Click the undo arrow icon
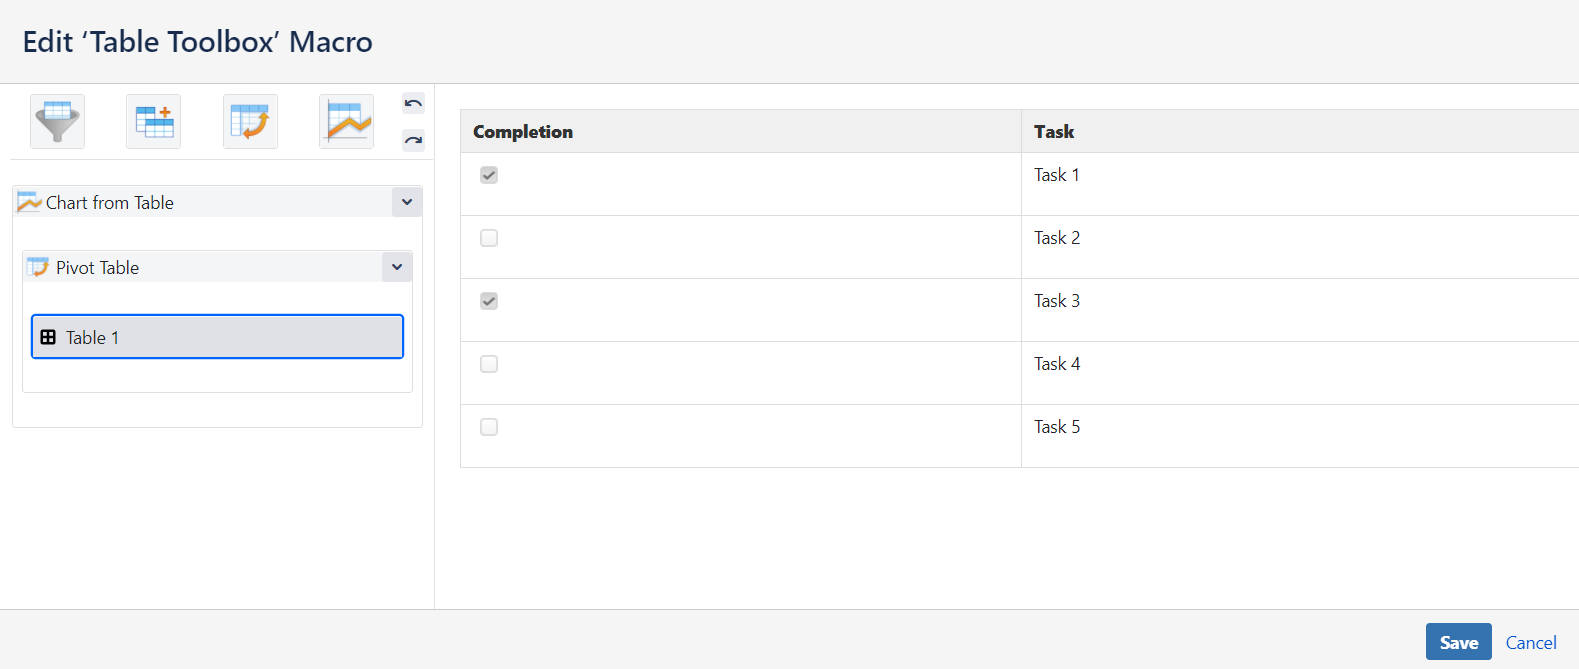1579x669 pixels. pos(412,102)
